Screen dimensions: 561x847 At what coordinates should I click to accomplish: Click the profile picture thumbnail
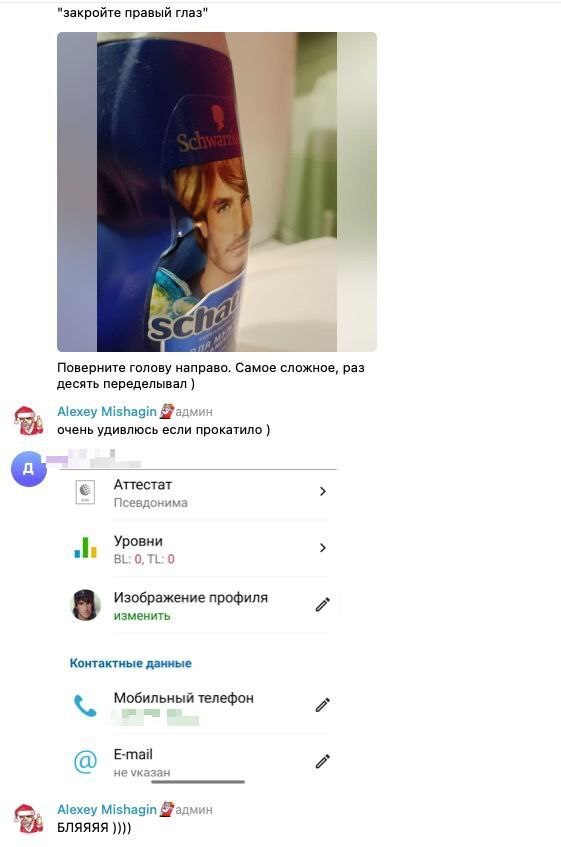[86, 604]
